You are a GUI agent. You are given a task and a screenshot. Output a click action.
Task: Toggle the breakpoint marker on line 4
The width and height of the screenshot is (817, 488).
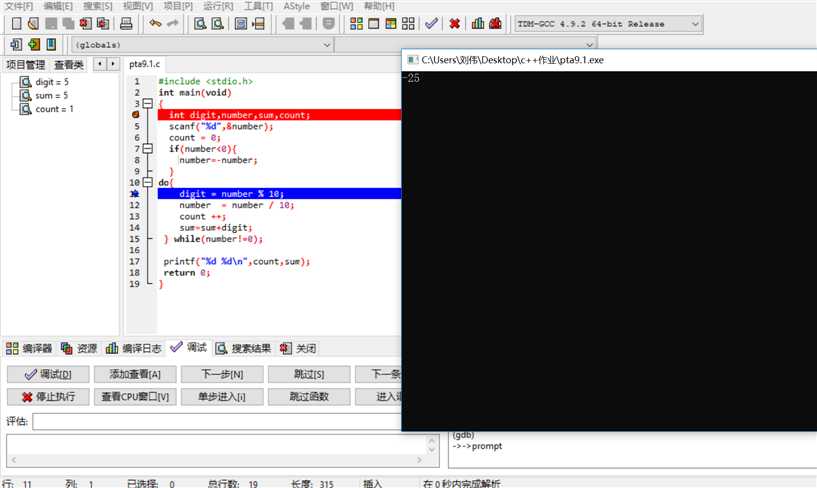click(x=135, y=115)
